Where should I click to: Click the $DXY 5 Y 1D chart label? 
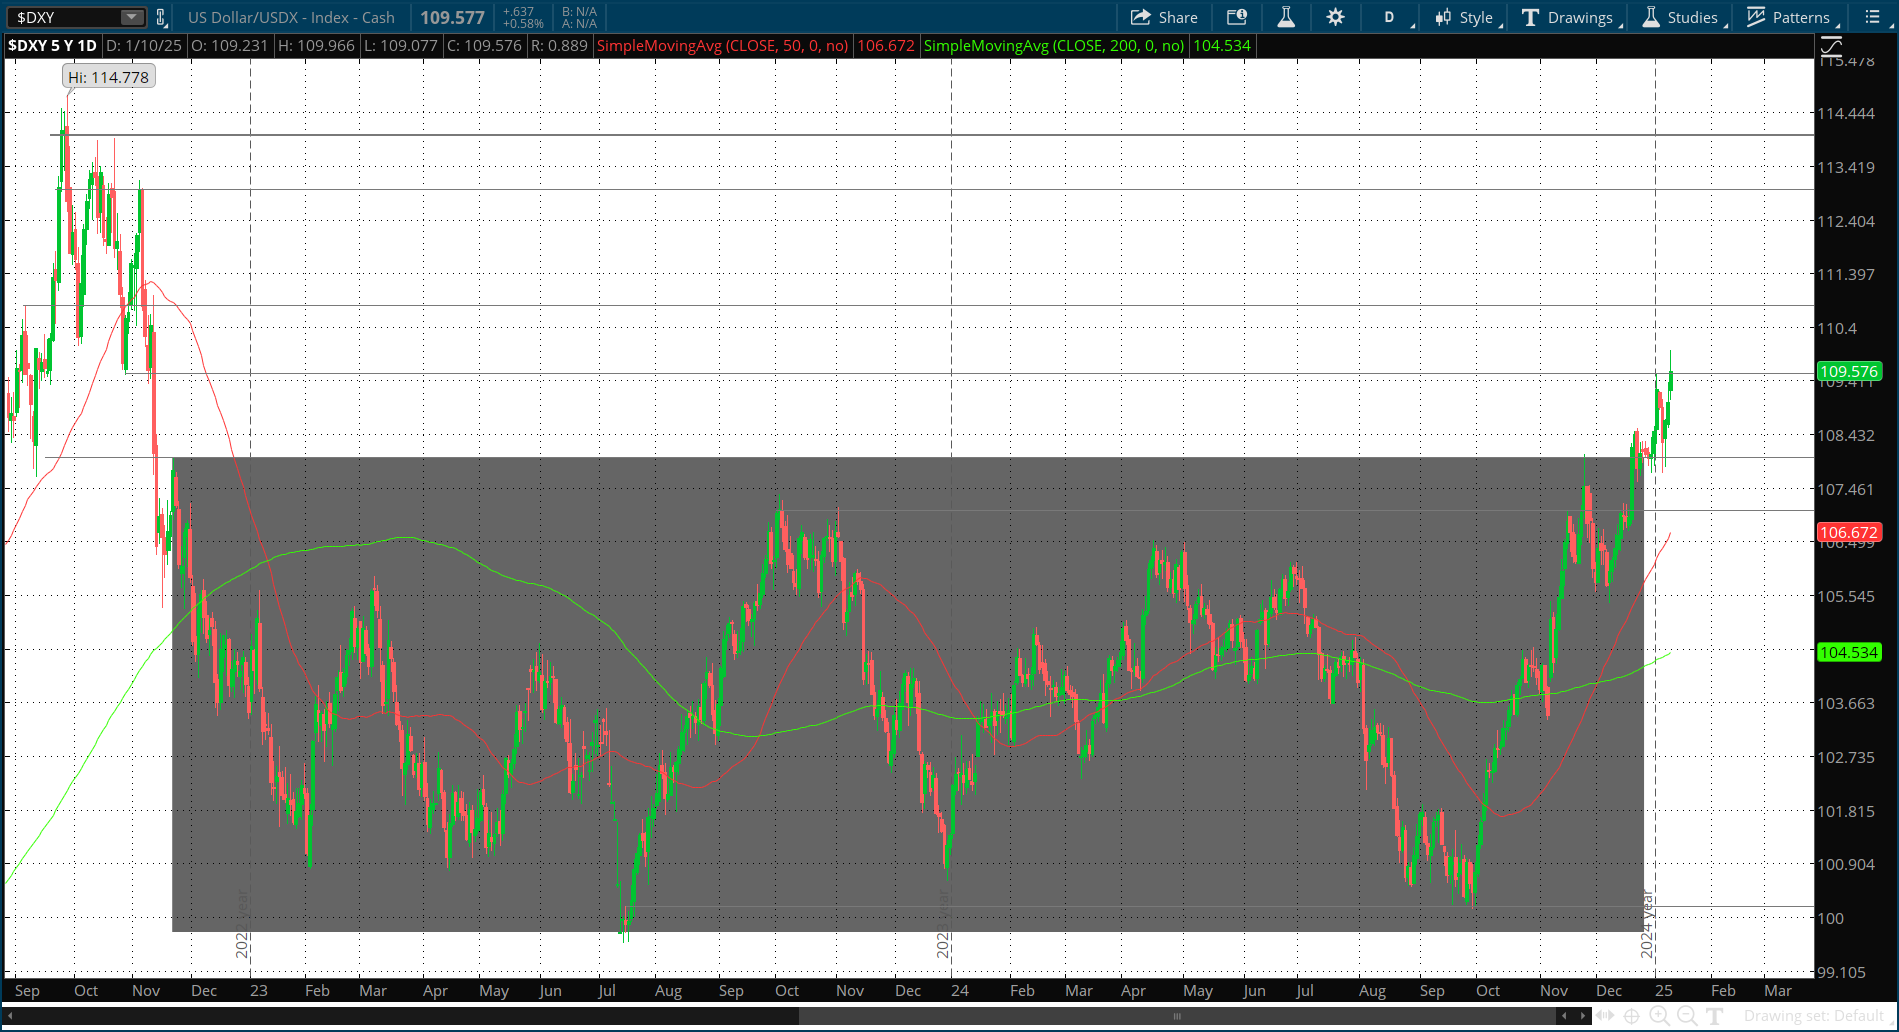pos(53,46)
